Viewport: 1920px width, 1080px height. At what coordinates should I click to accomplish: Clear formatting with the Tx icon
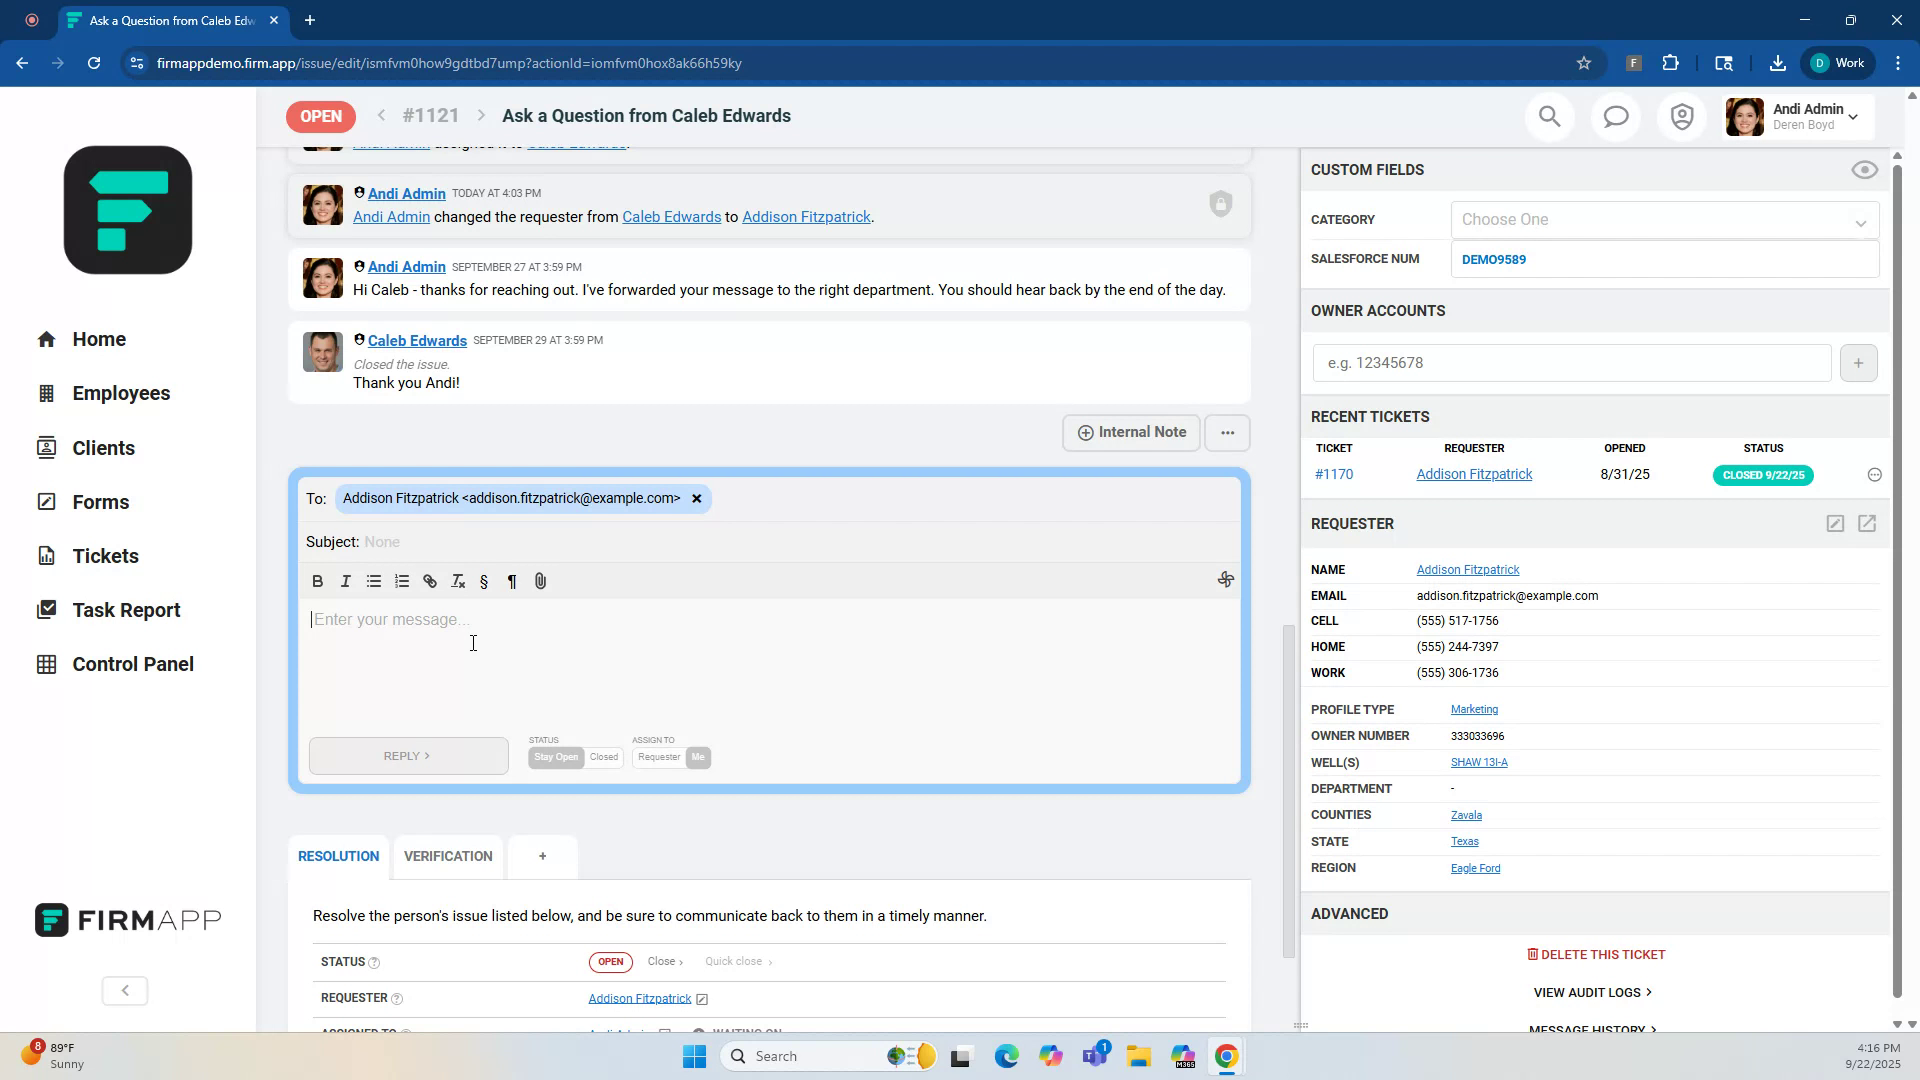pos(457,581)
